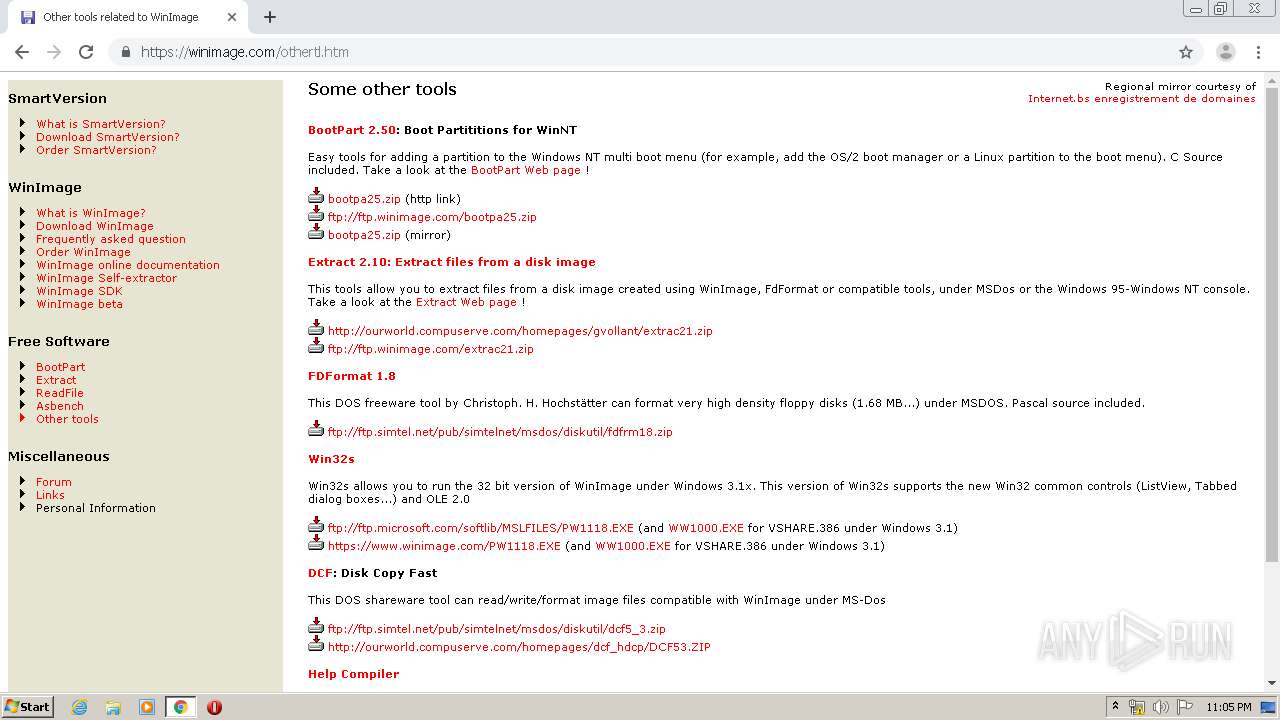Screen dimensions: 1280x720
Task: Launch media player from taskbar
Action: coord(147,707)
